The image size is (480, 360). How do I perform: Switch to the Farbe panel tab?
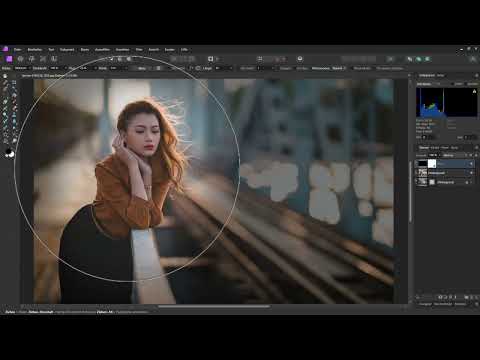point(440,75)
